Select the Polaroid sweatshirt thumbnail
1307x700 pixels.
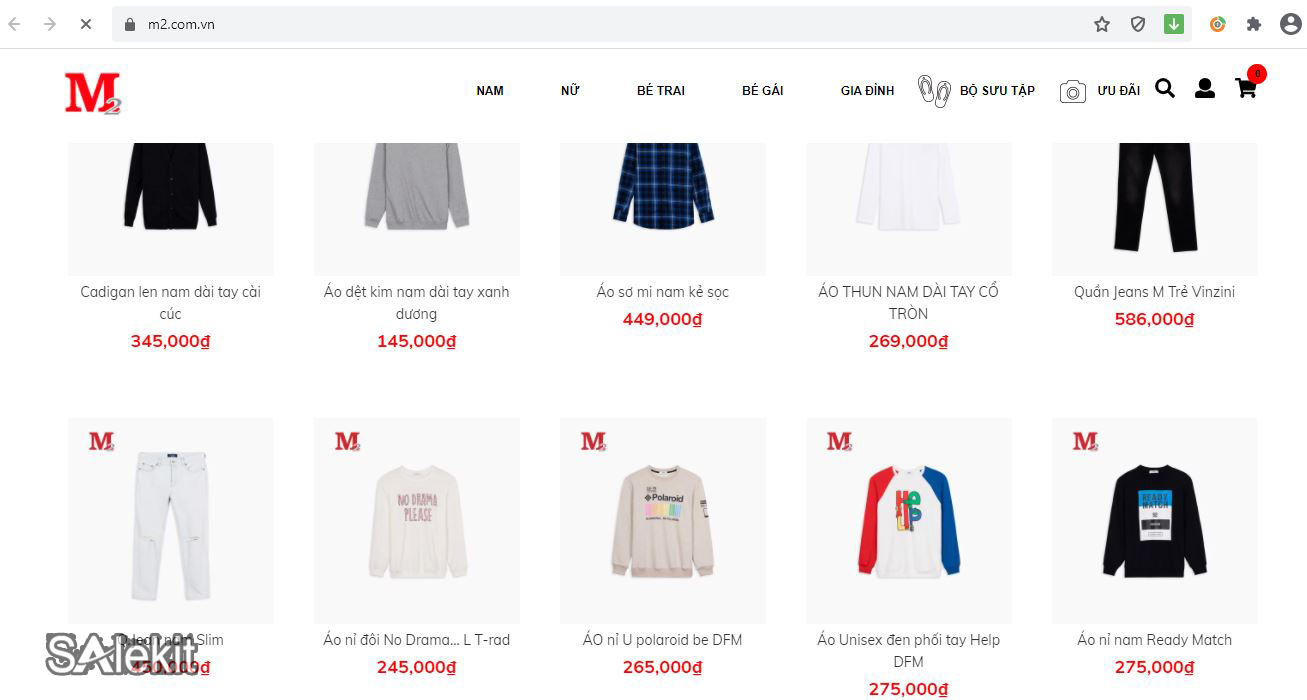[x=663, y=521]
